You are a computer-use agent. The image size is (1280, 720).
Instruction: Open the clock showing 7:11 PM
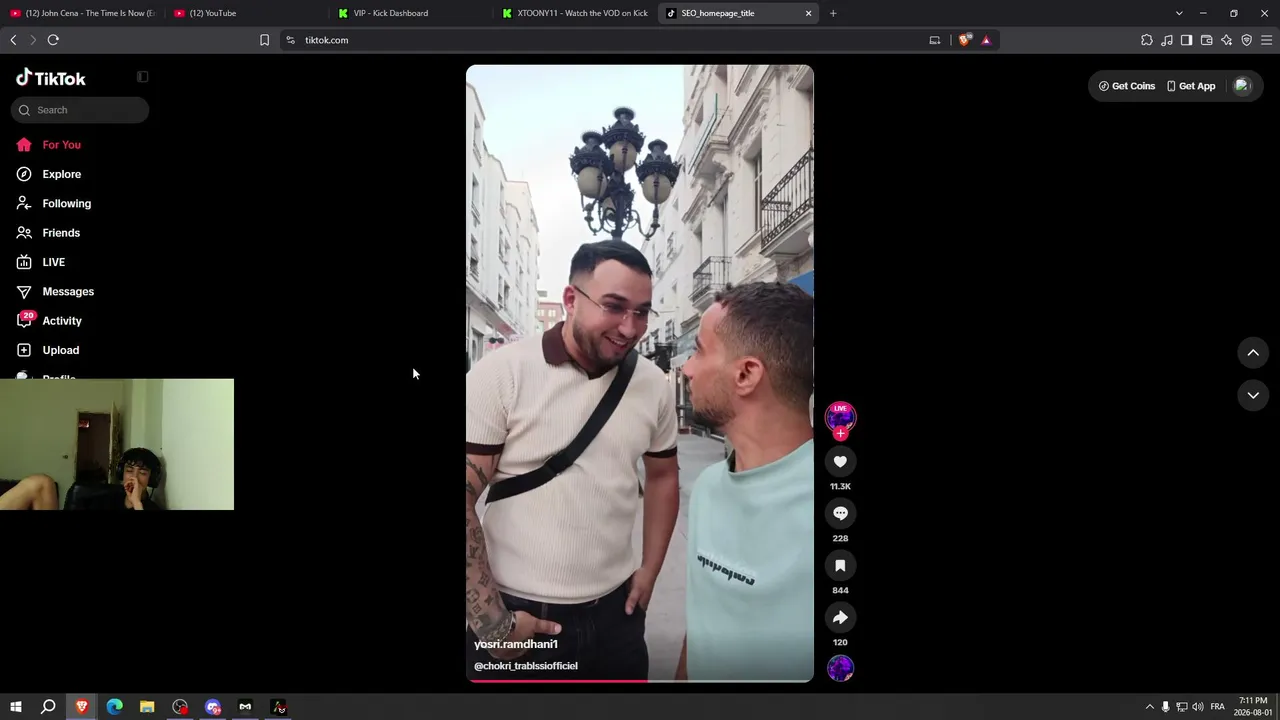[x=1253, y=707]
